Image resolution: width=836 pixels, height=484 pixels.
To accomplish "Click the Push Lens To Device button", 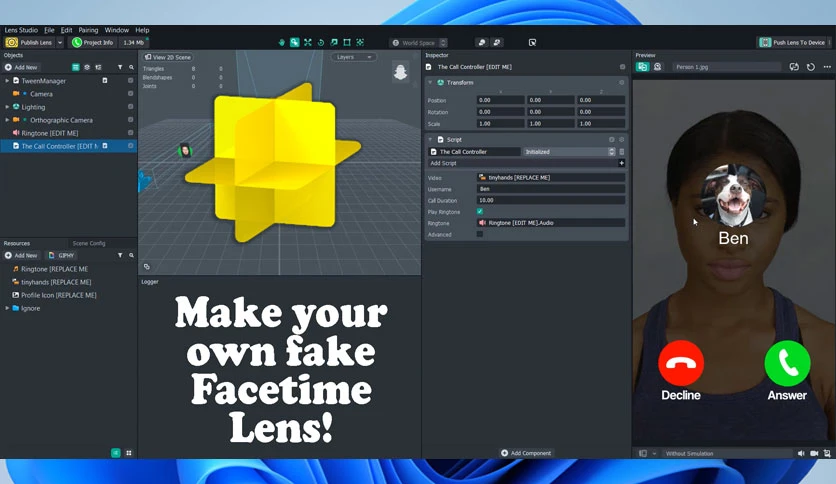I will click(x=792, y=43).
